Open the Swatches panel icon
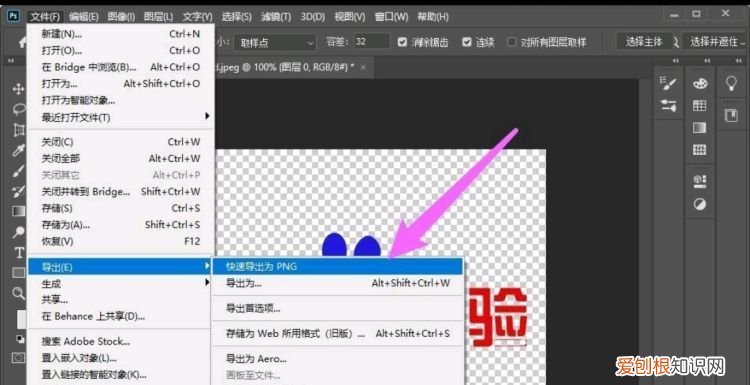750x385 pixels. 699,106
